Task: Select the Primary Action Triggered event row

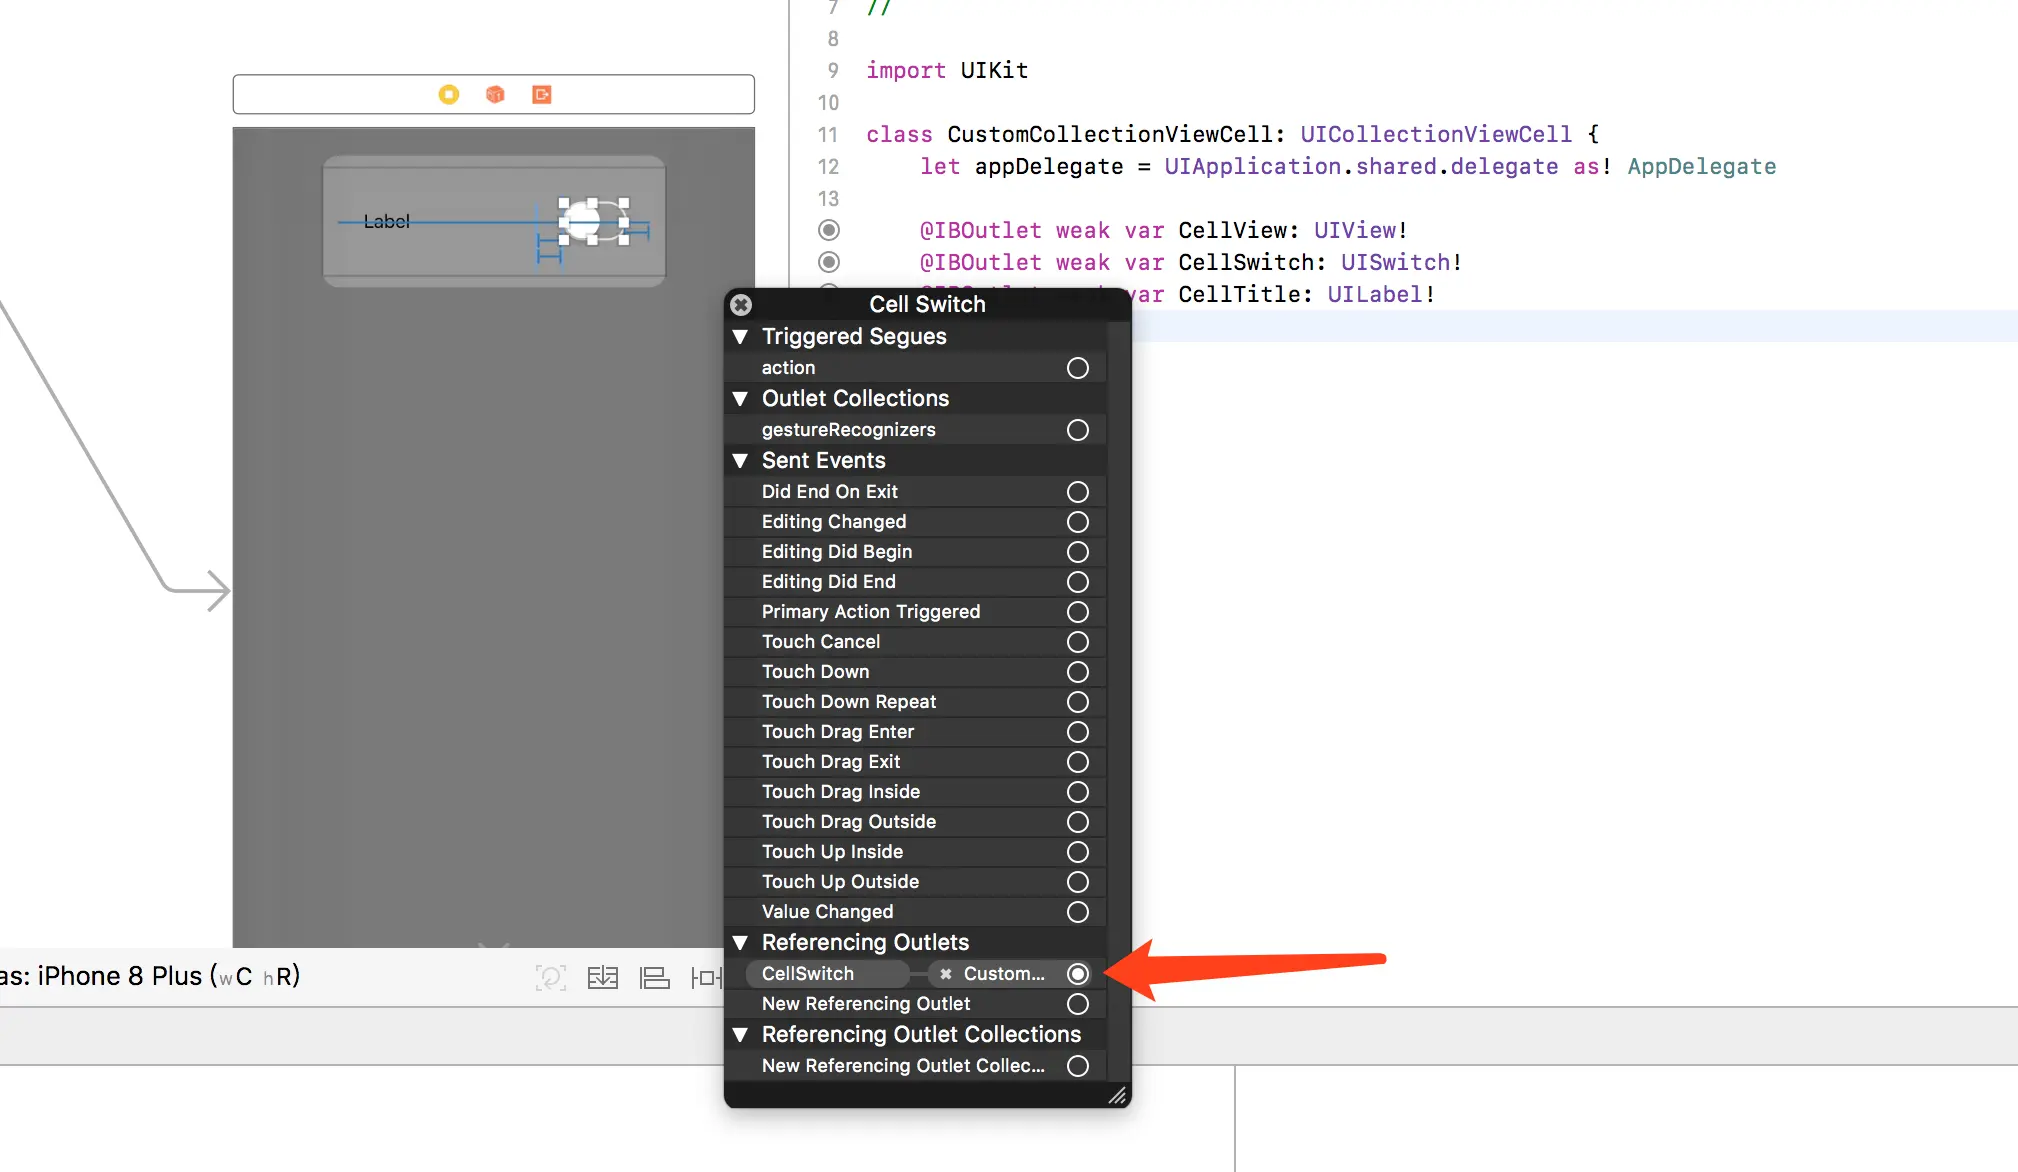Action: [x=870, y=611]
